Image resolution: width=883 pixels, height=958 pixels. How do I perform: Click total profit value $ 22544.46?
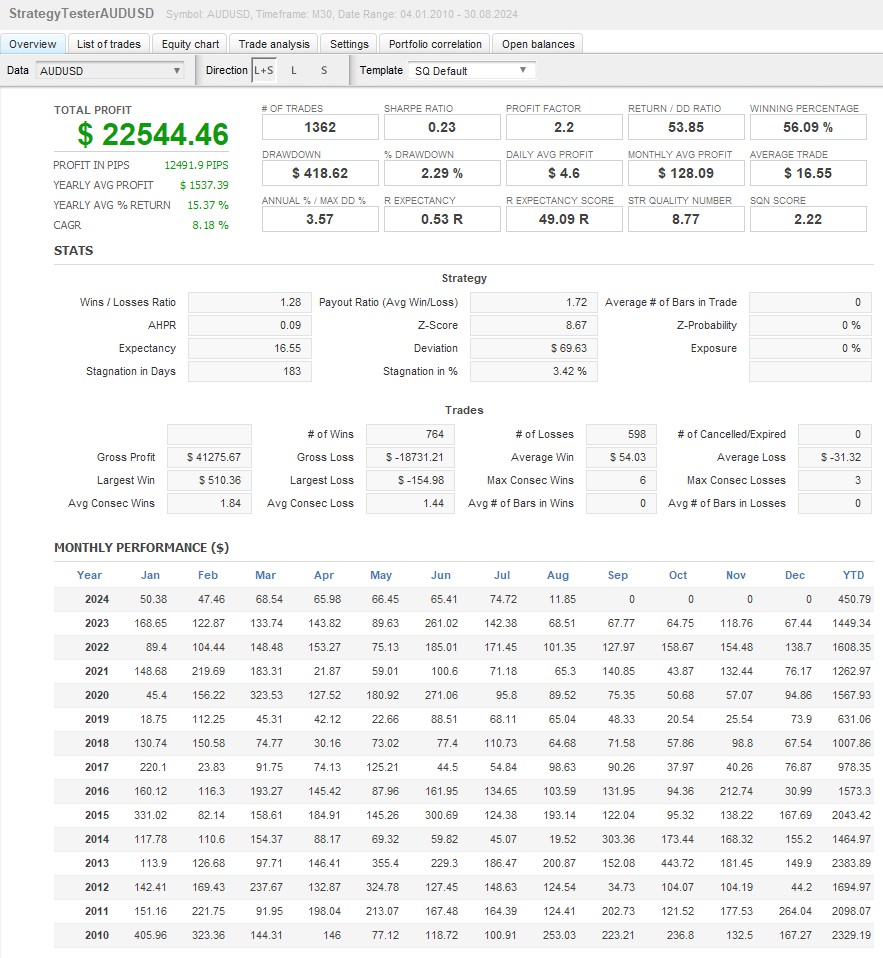click(x=153, y=134)
